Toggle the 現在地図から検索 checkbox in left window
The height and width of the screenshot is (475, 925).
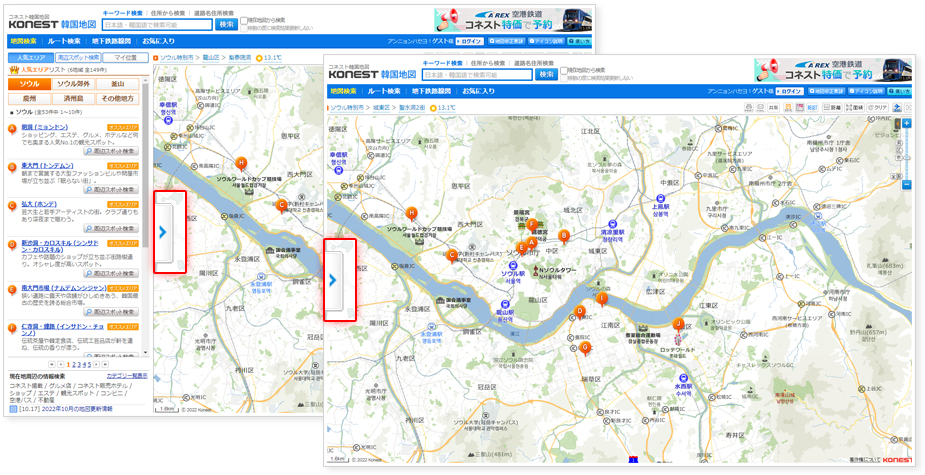pos(244,20)
